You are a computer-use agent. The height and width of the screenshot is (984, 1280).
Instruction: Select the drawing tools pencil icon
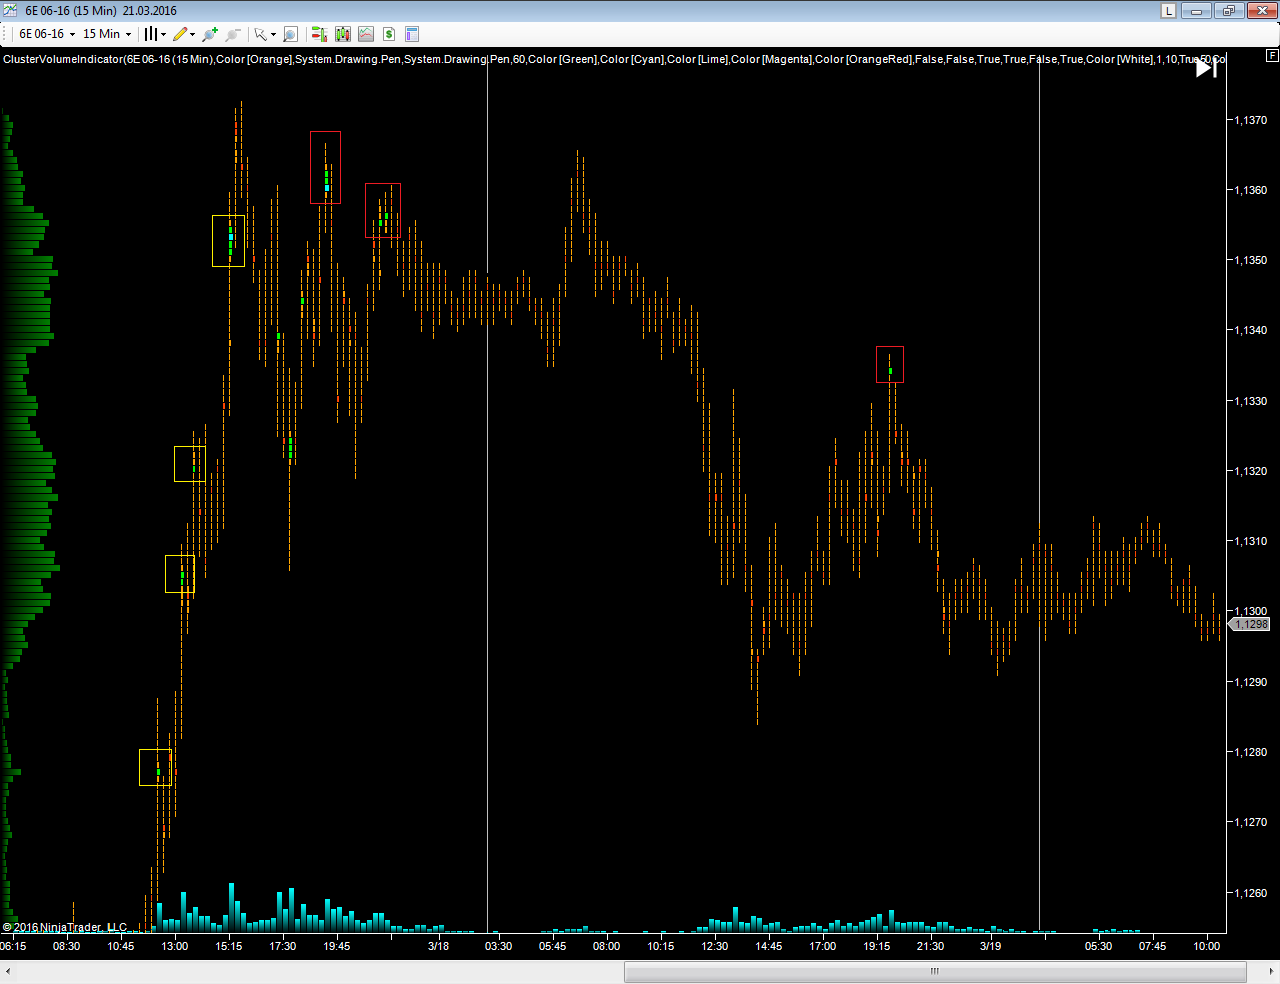point(180,34)
